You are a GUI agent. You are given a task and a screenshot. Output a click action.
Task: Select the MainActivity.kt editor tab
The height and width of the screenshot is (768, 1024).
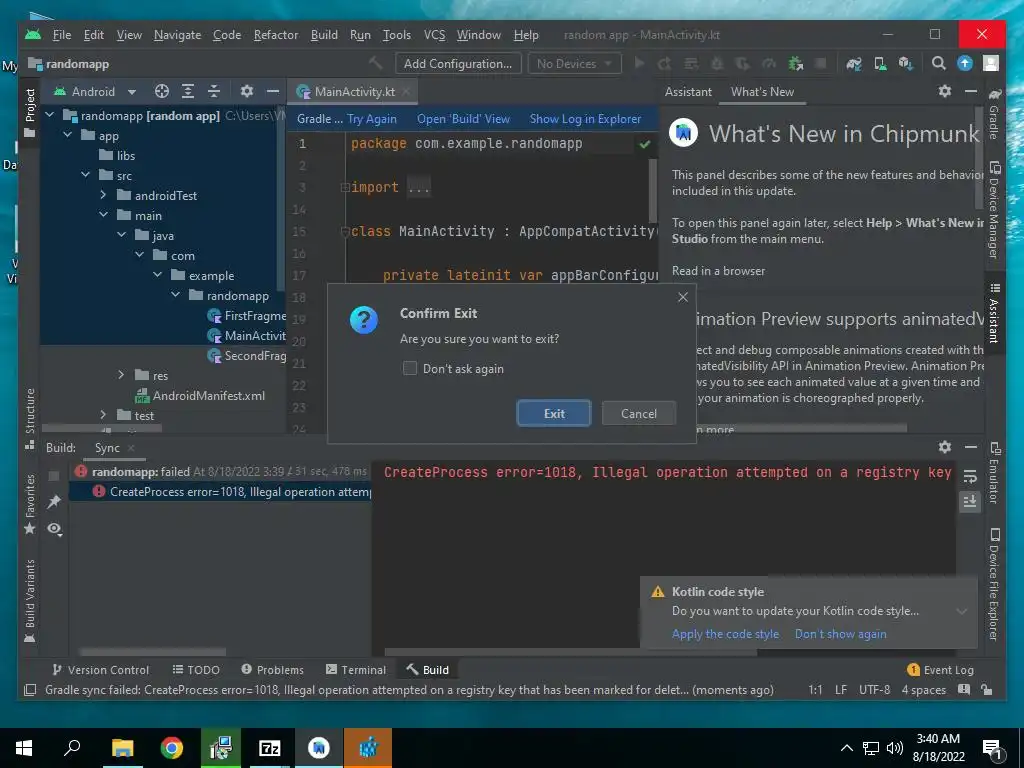355,91
